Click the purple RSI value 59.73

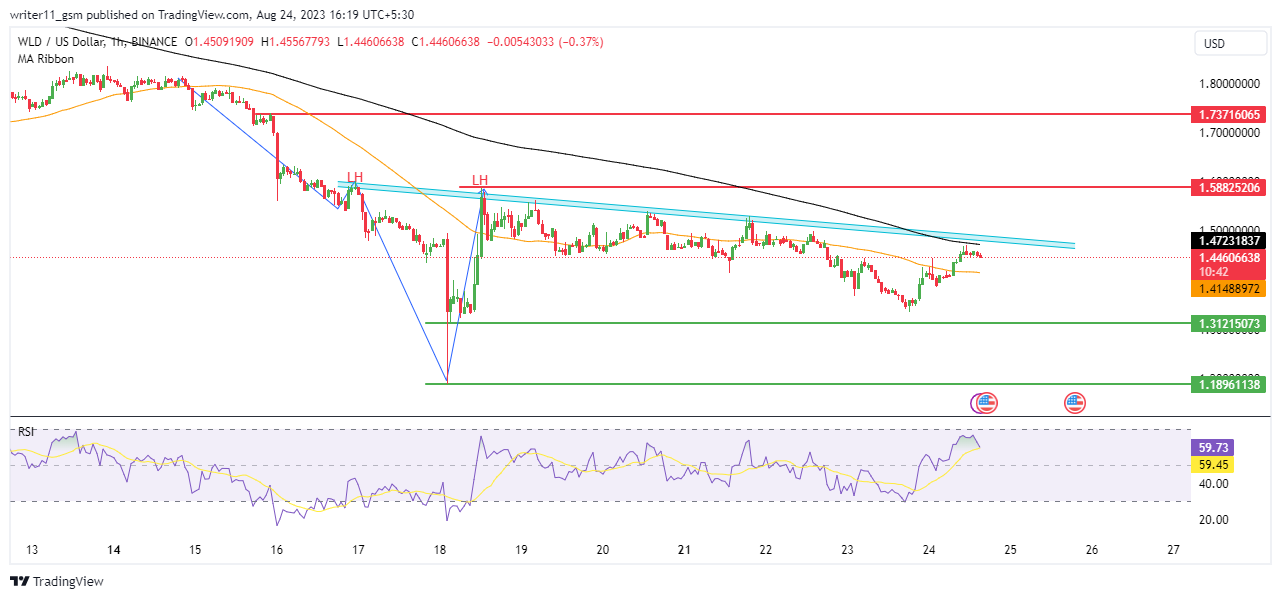1213,448
